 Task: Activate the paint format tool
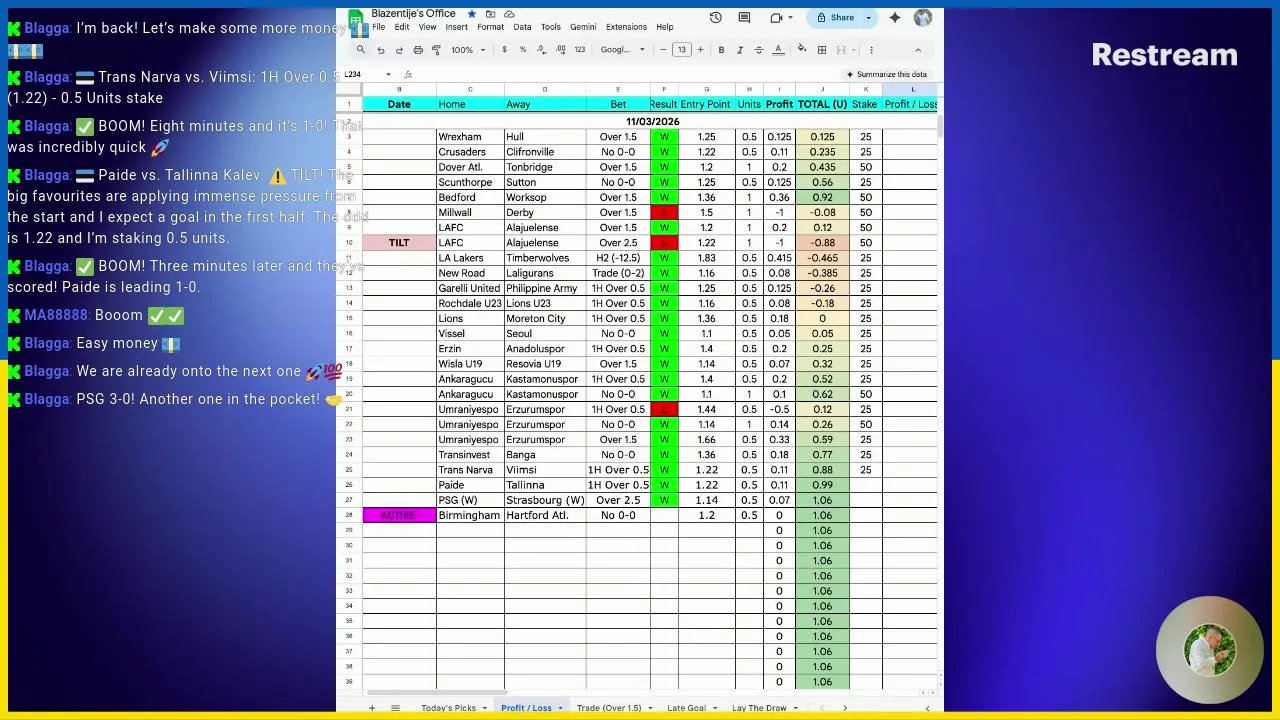pyautogui.click(x=437, y=50)
